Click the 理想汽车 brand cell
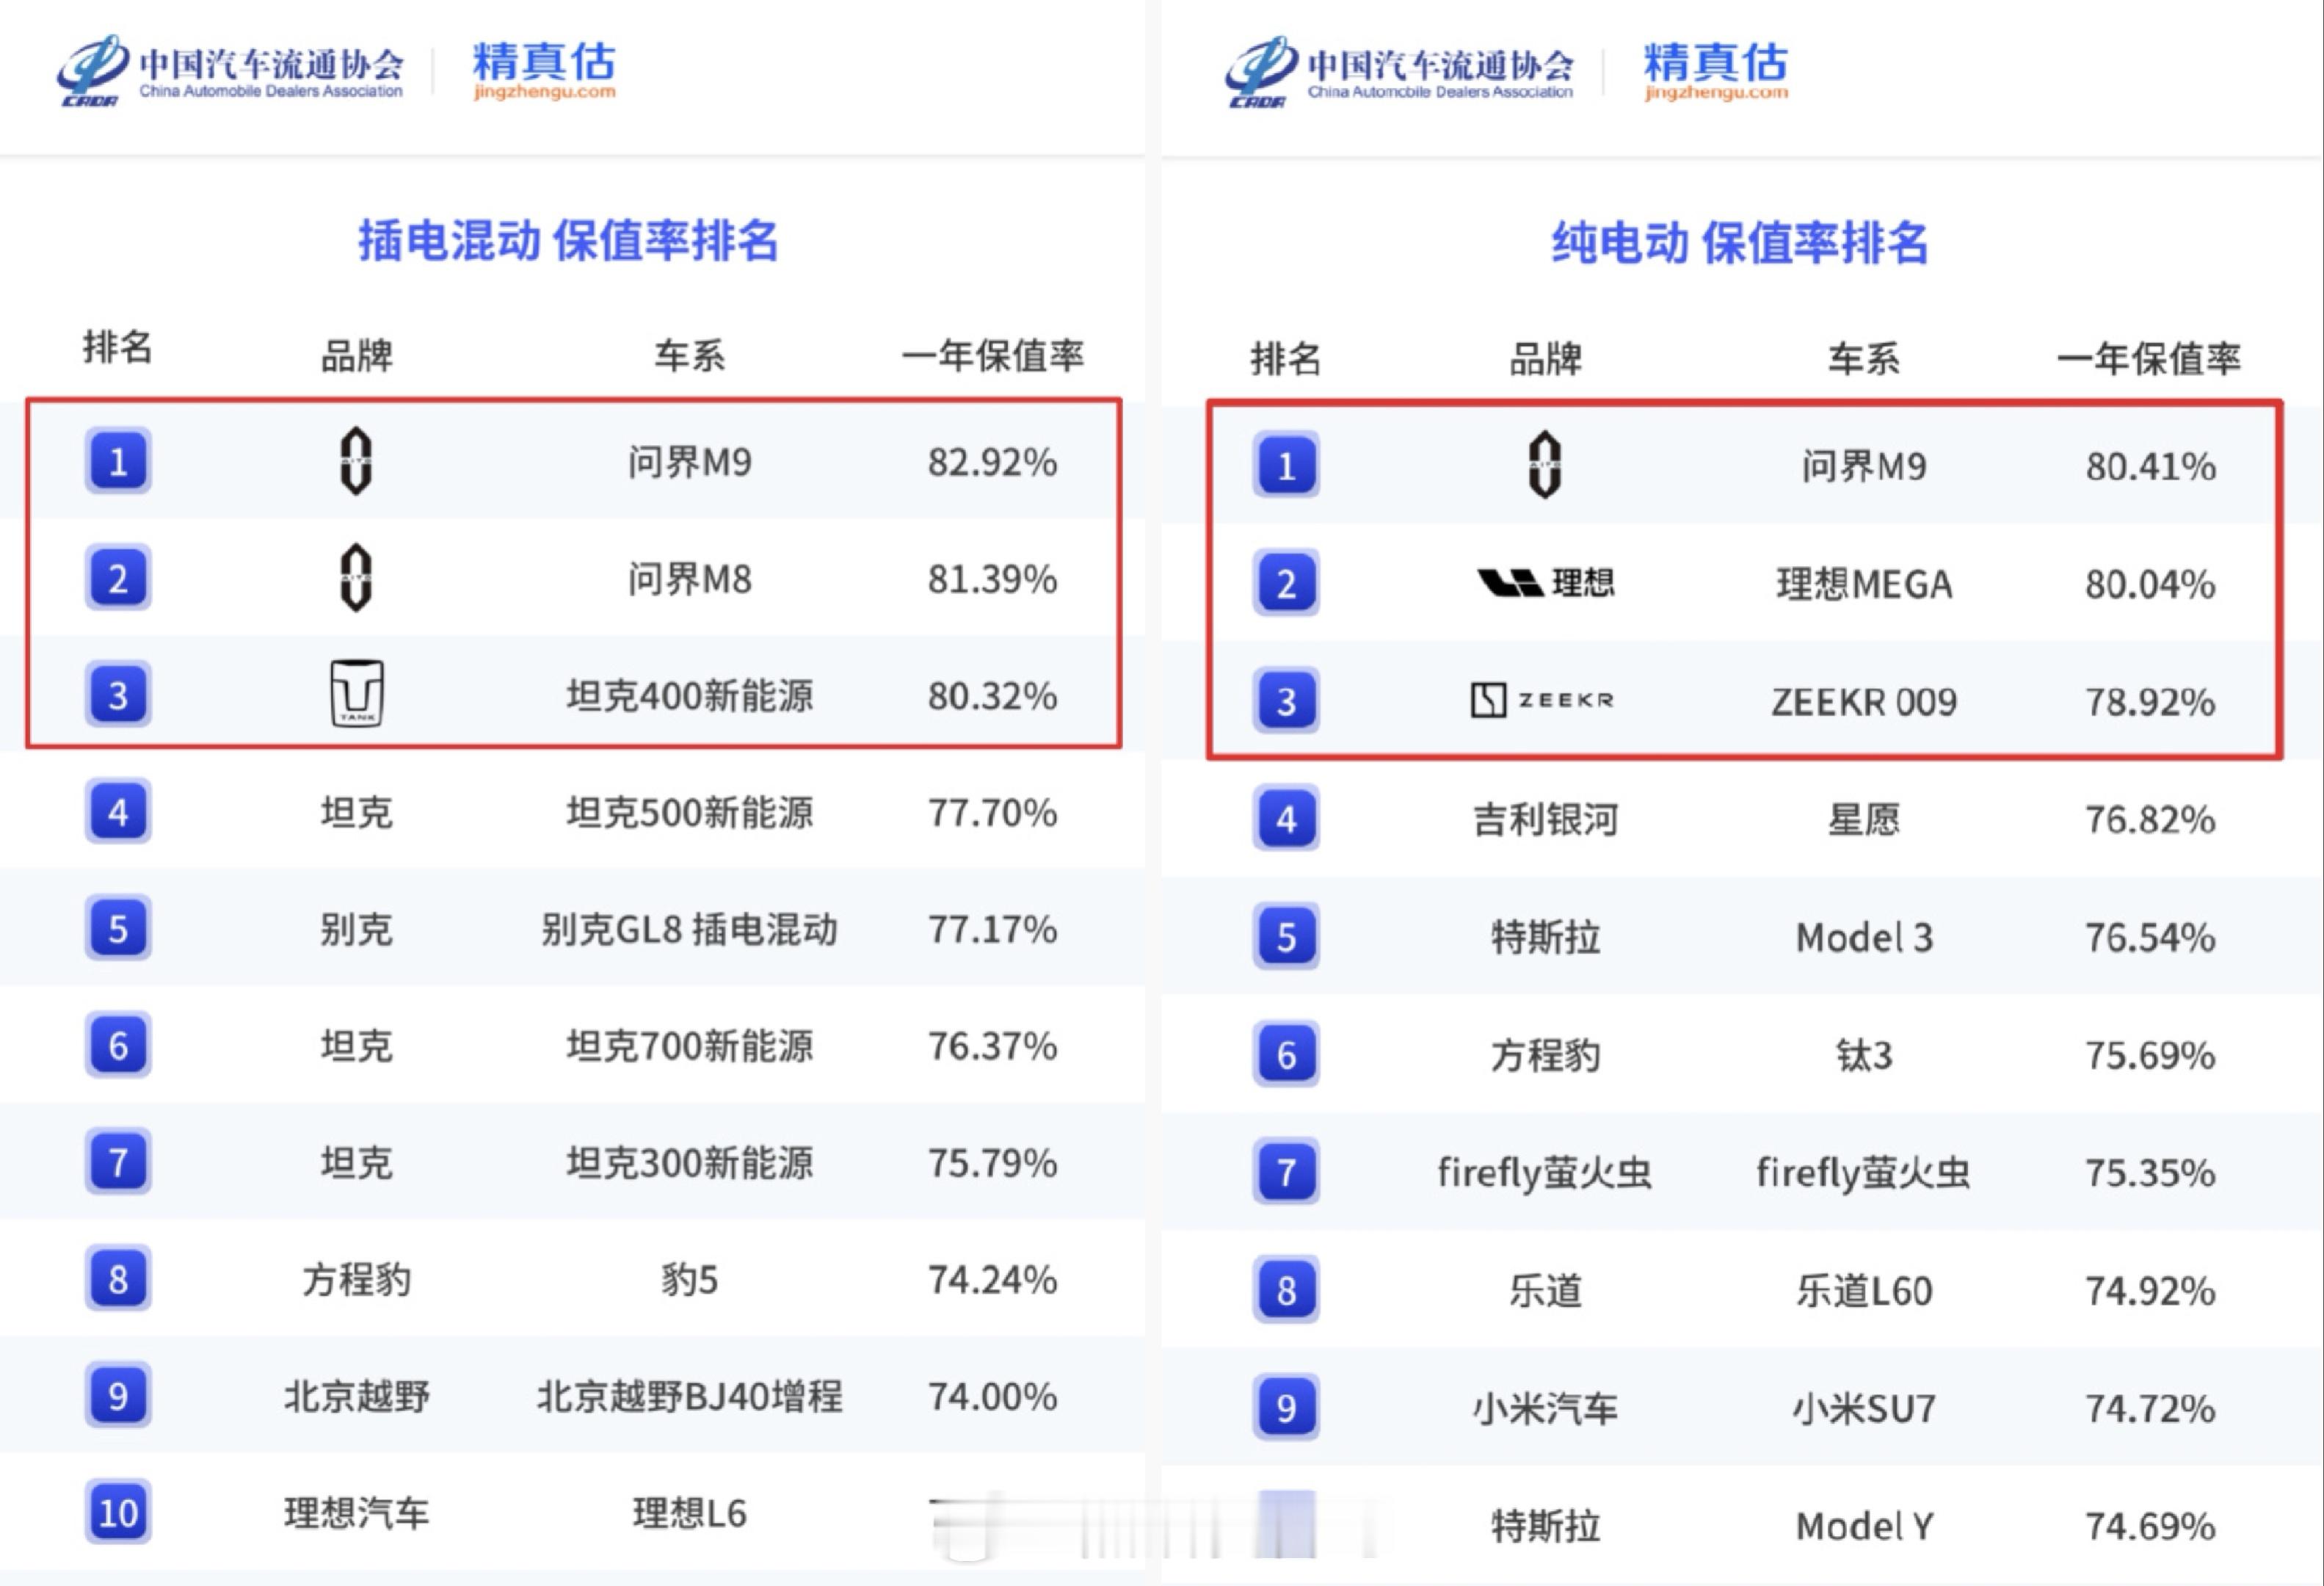 (x=357, y=1513)
